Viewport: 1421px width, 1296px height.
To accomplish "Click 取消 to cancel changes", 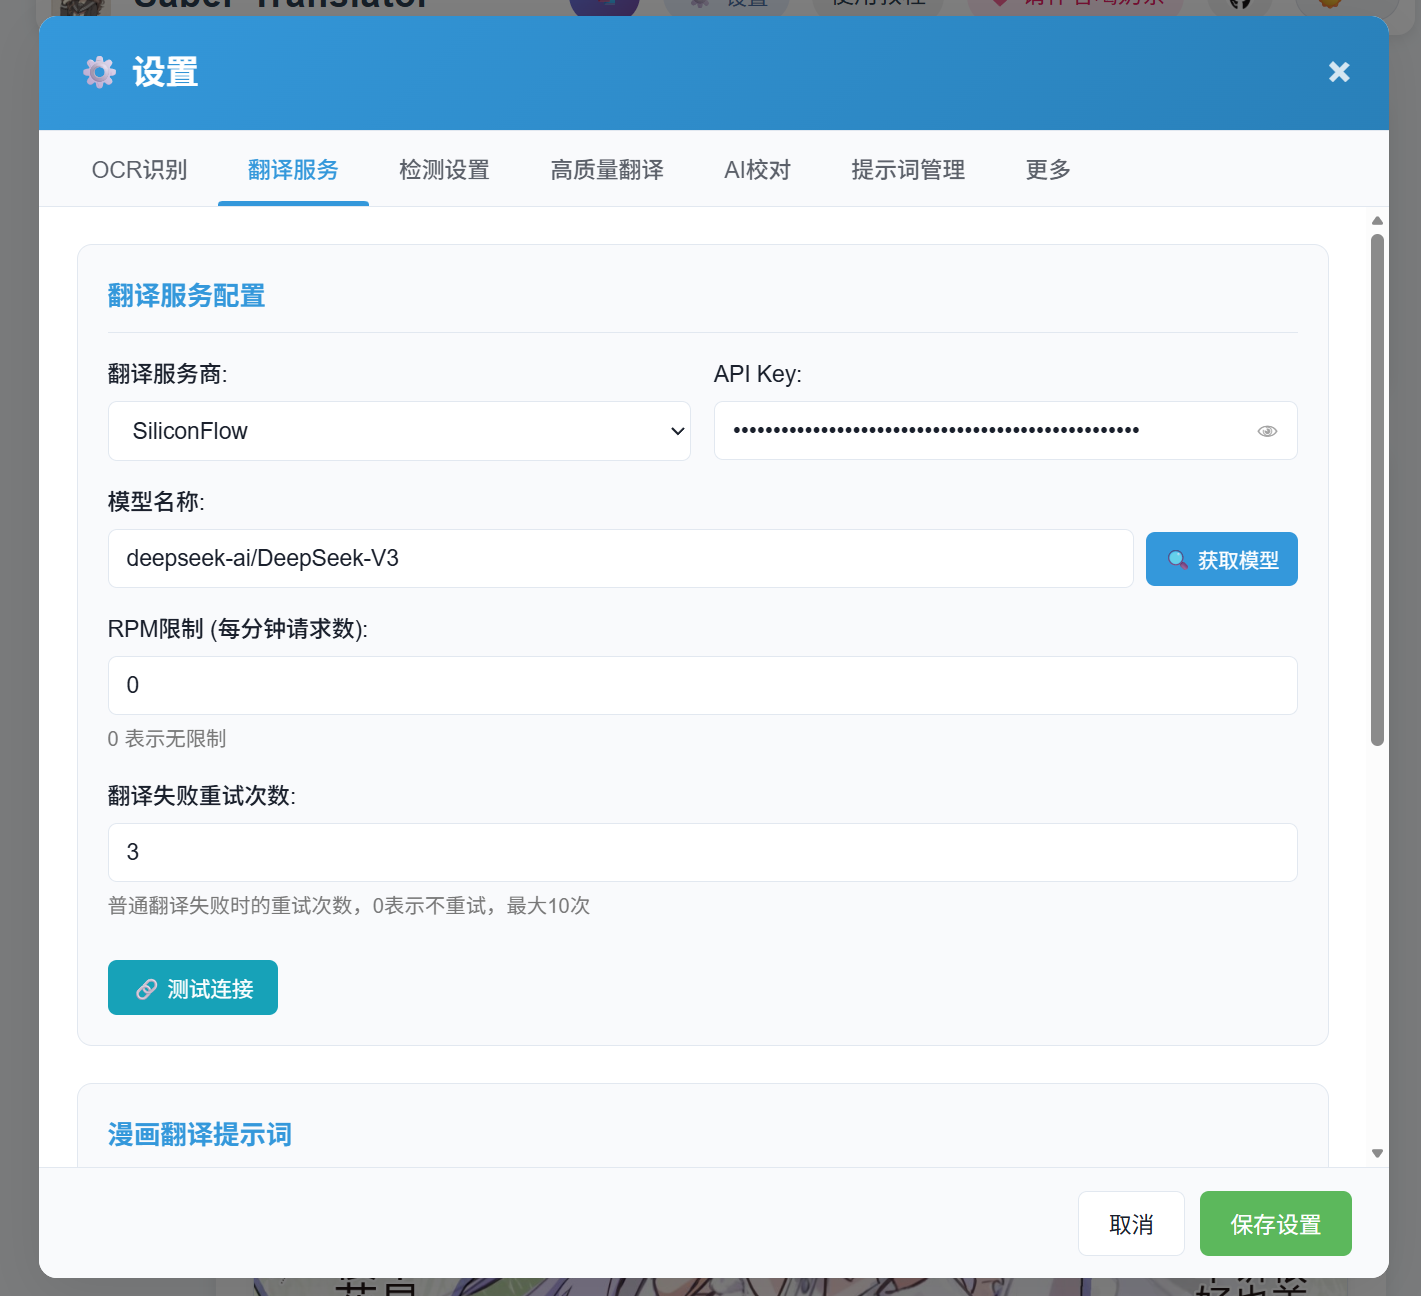I will 1131,1224.
